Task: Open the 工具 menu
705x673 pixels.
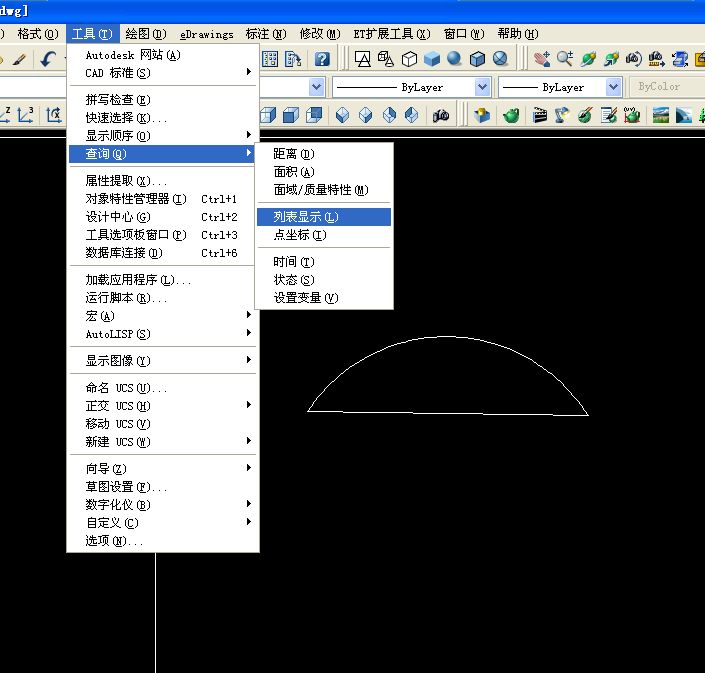Action: (x=92, y=34)
